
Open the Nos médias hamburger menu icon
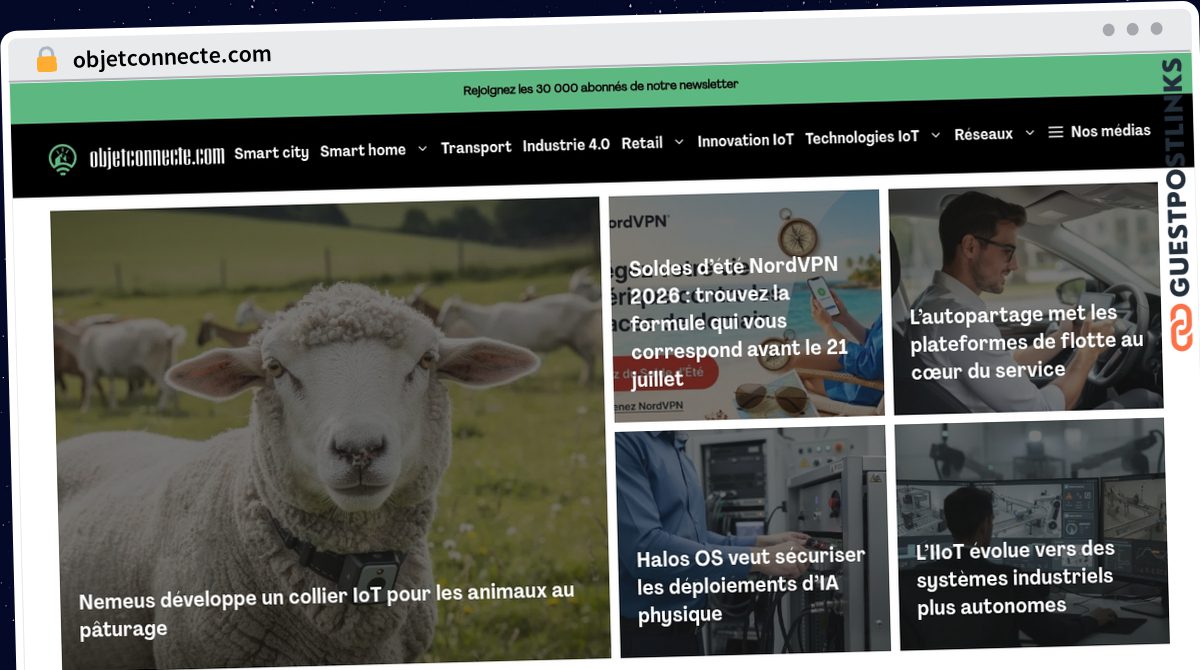click(1056, 132)
